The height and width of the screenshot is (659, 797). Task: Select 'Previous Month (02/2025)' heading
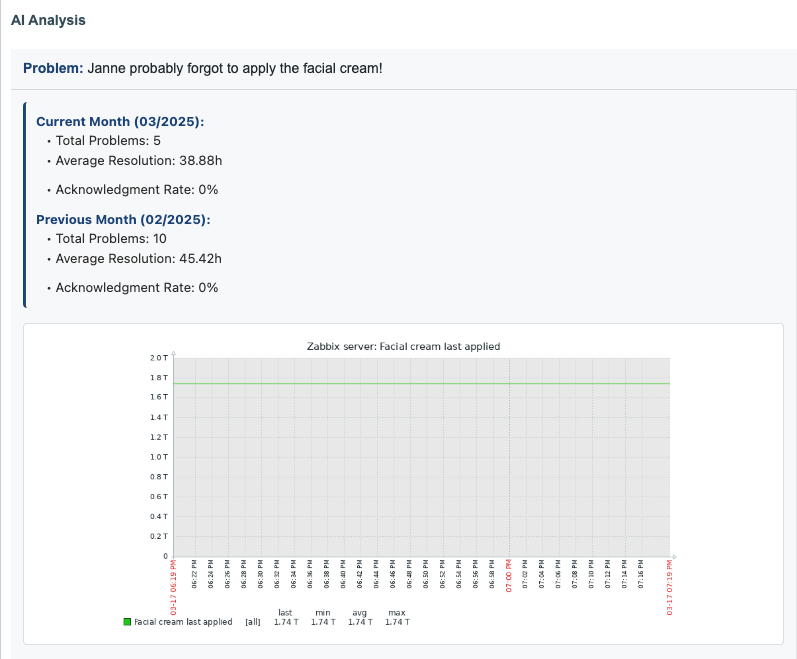pos(123,219)
